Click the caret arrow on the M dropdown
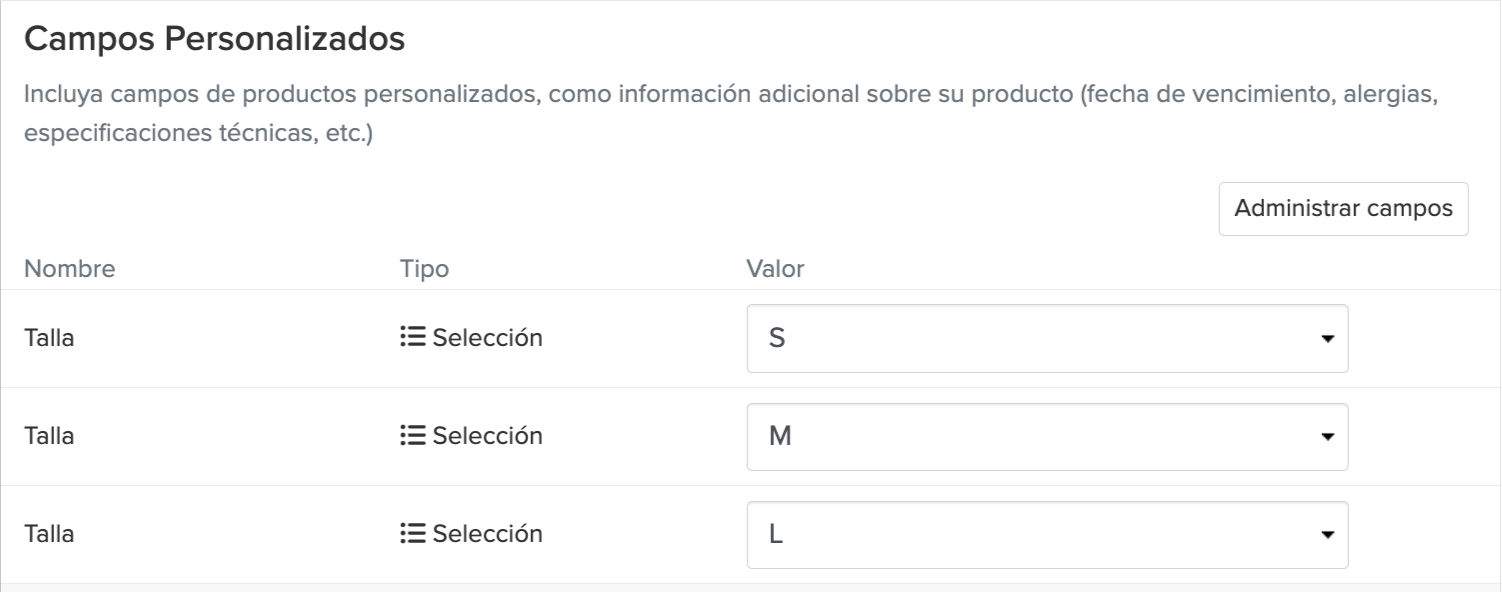This screenshot has width=1502, height=592. 1327,437
